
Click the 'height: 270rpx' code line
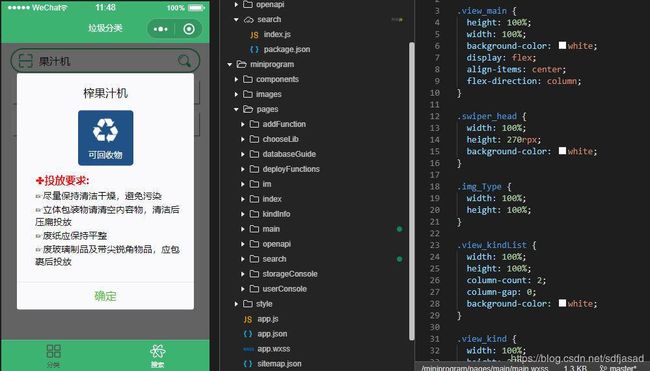tap(504, 140)
